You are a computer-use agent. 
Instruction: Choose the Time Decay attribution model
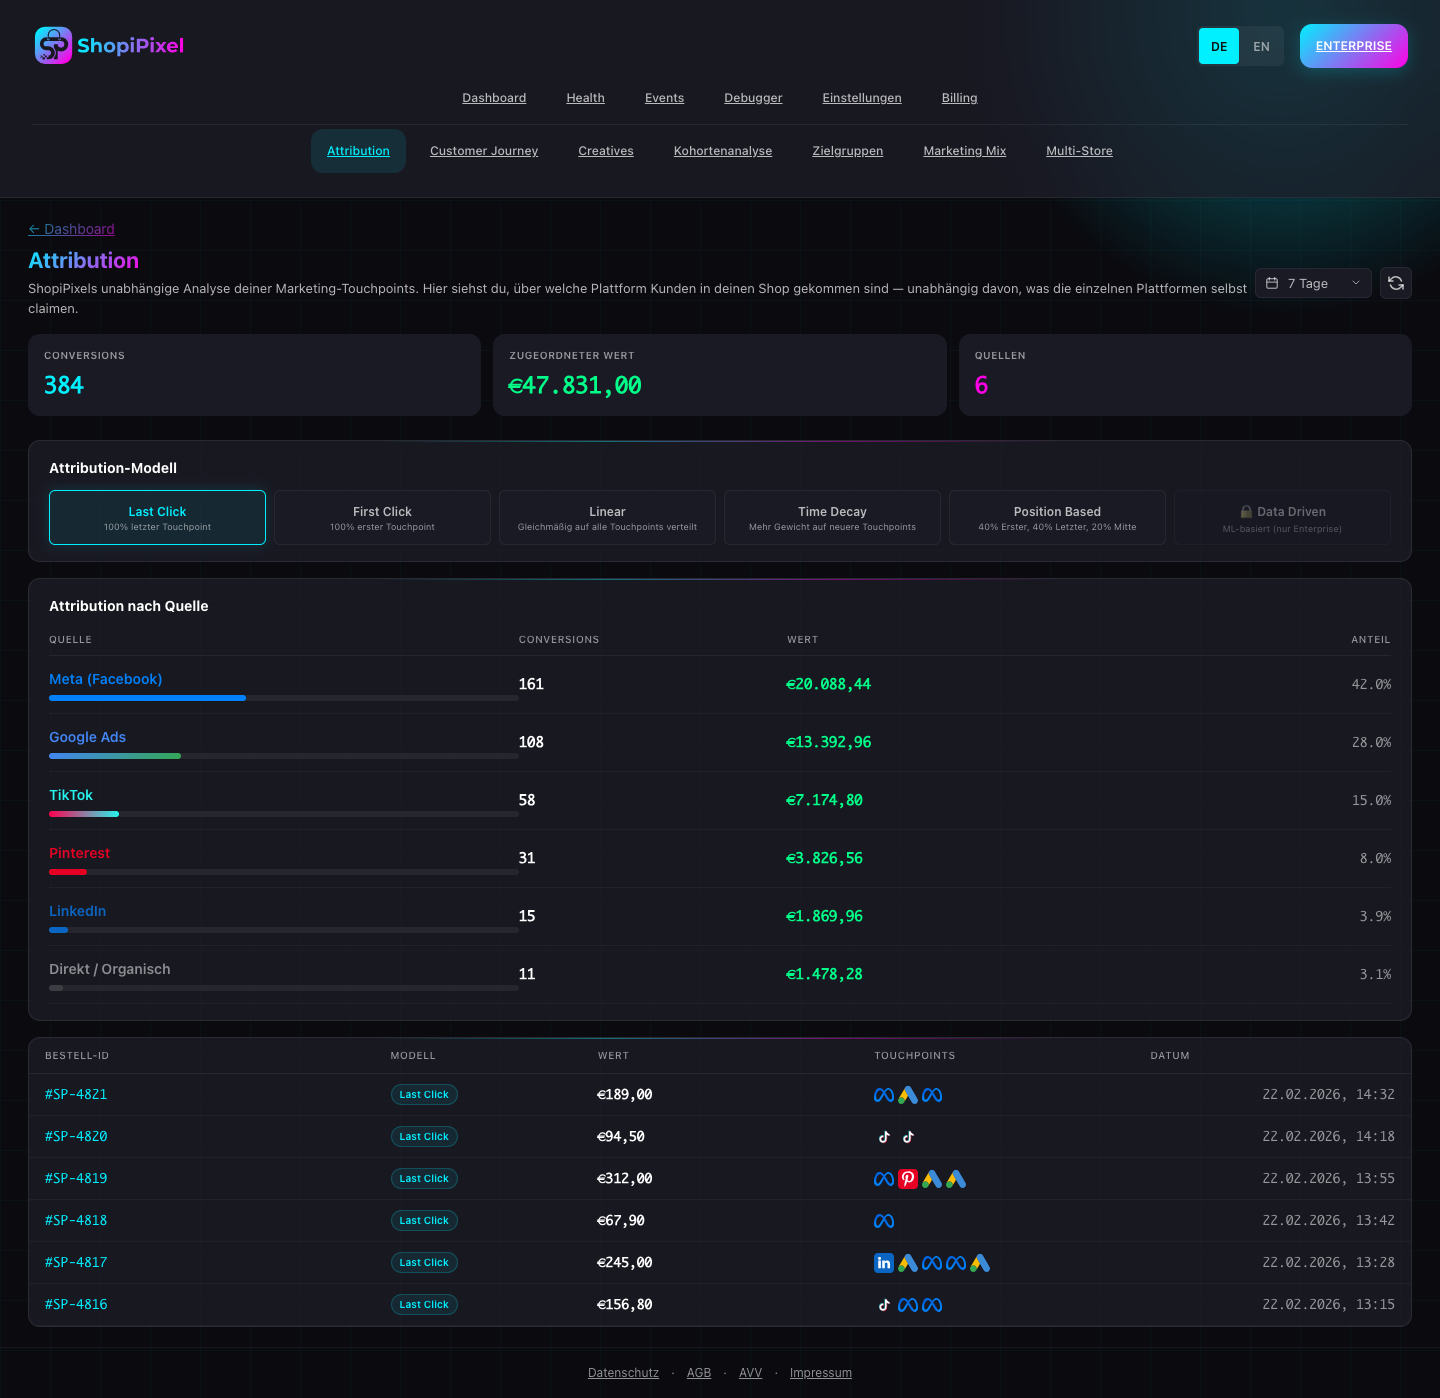832,517
